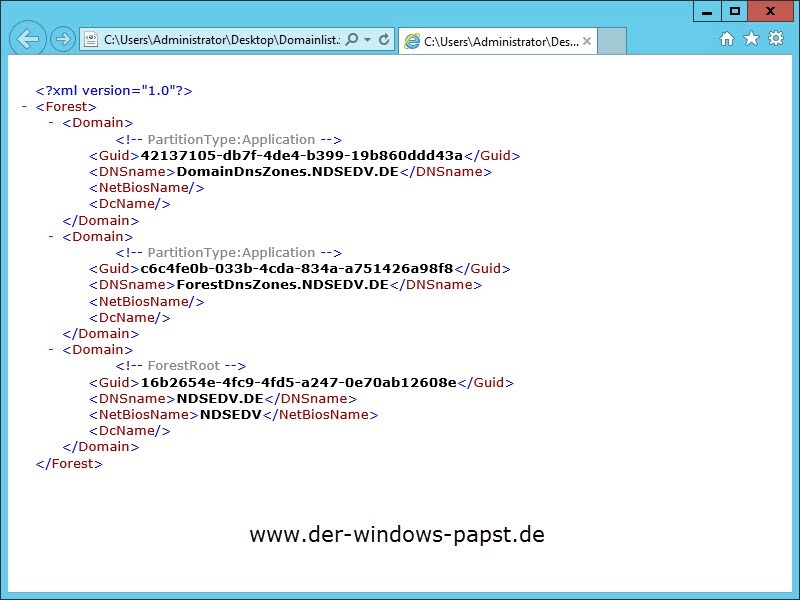Viewport: 800px width, 600px height.
Task: Refresh the page with the reload icon
Action: pyautogui.click(x=384, y=40)
